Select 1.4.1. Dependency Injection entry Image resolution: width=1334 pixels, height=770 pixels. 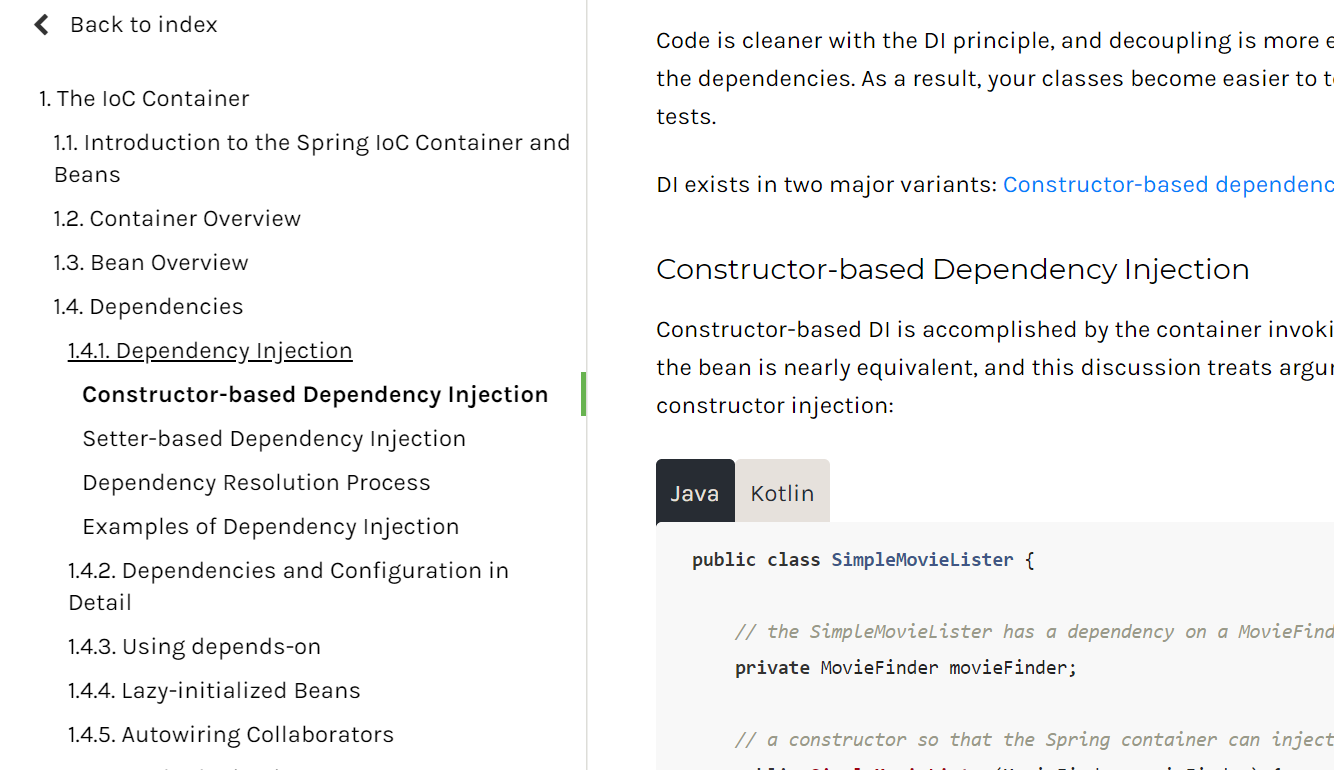[210, 351]
